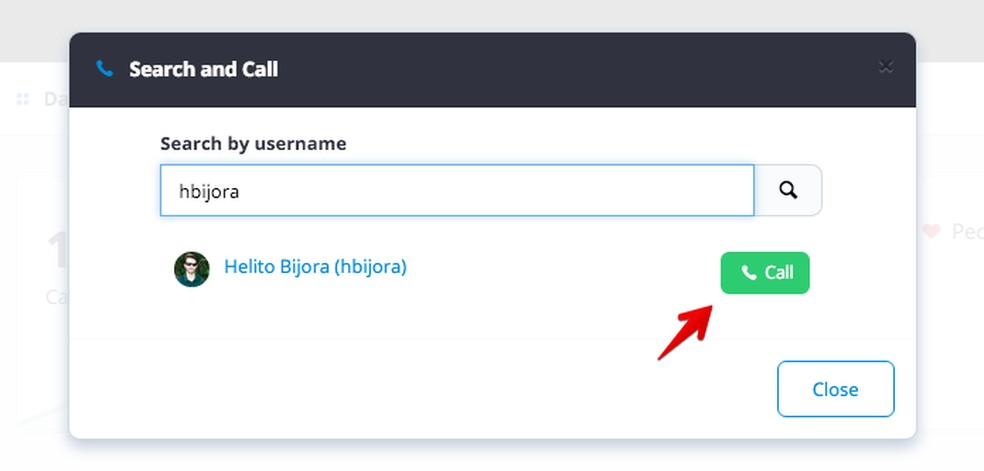Click the magnifying glass search button
Screen dimensions: 984x471
pos(788,190)
